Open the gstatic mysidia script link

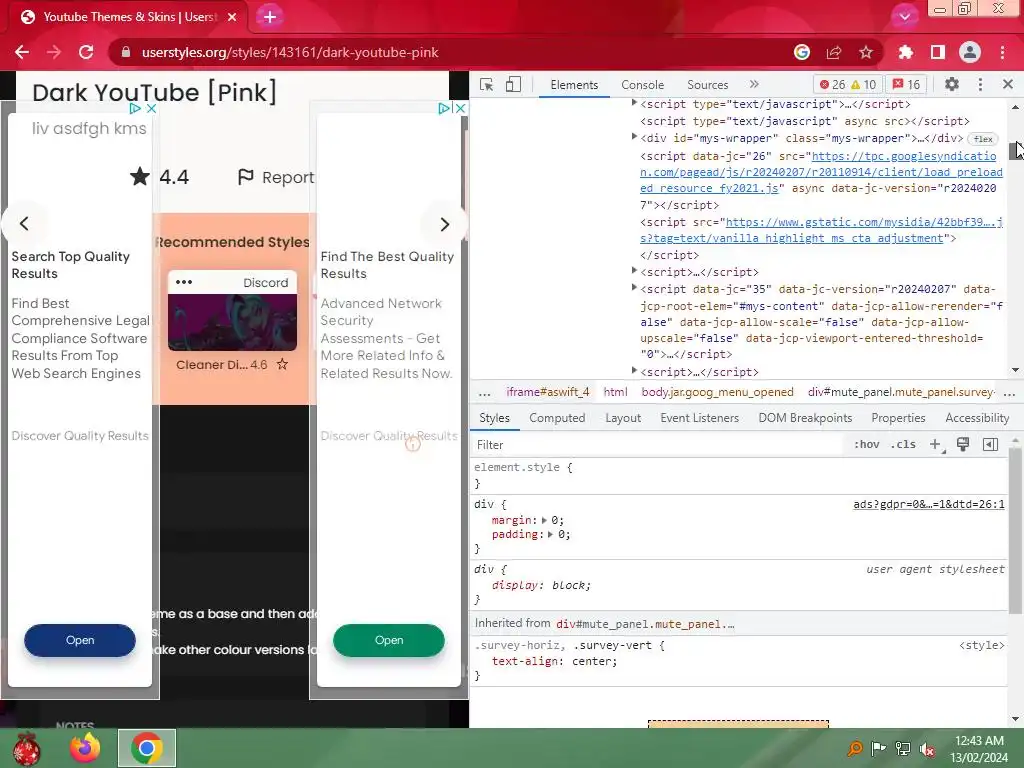822,231
